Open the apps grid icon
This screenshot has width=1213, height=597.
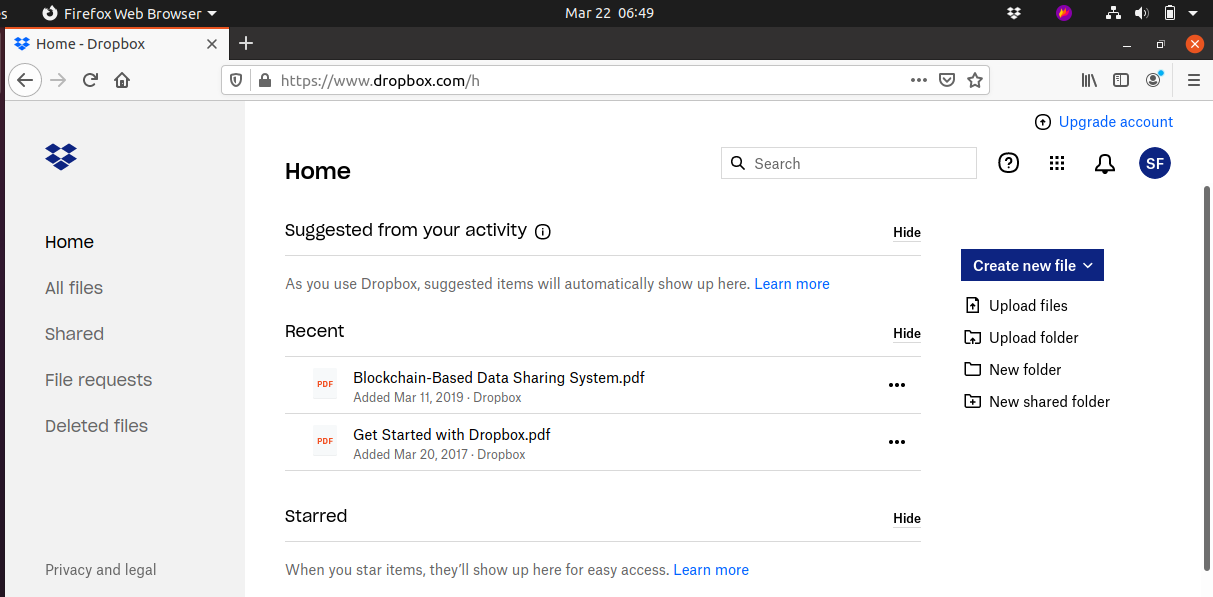(1057, 163)
